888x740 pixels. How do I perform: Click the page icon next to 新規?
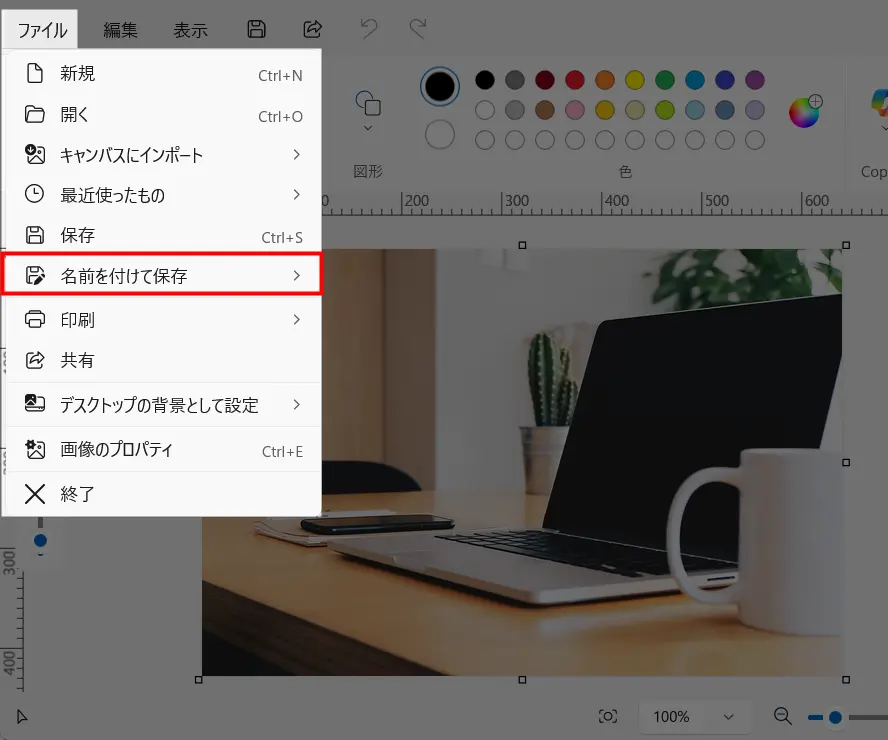coord(35,73)
